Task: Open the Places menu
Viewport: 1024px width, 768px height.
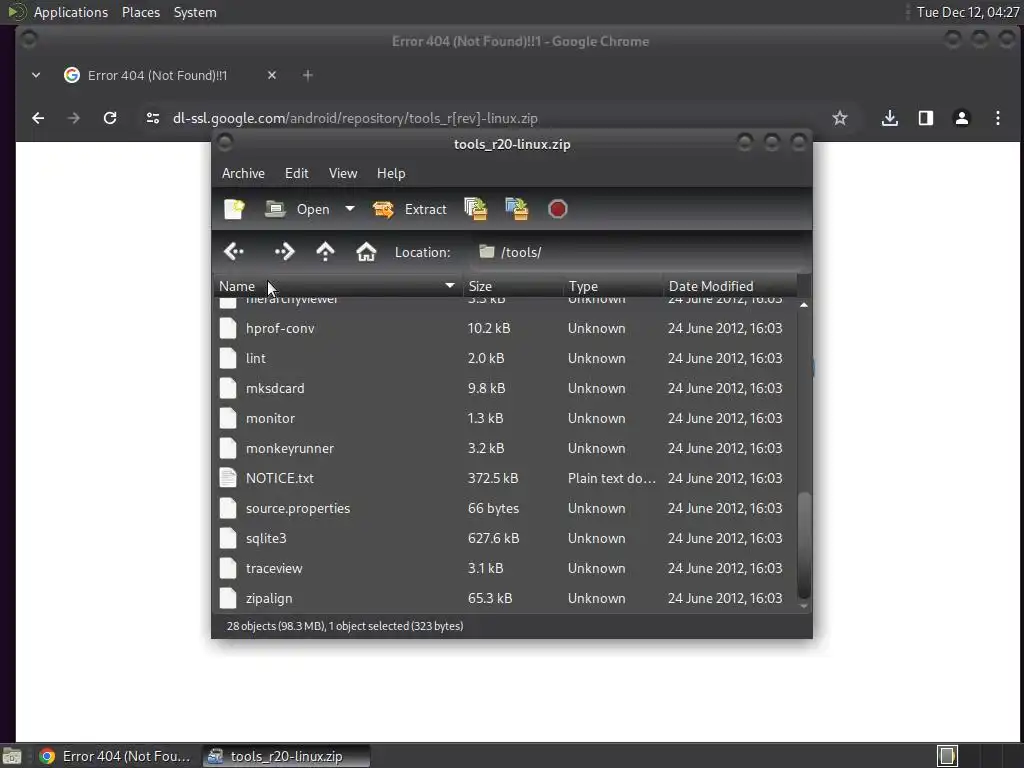Action: pos(141,12)
